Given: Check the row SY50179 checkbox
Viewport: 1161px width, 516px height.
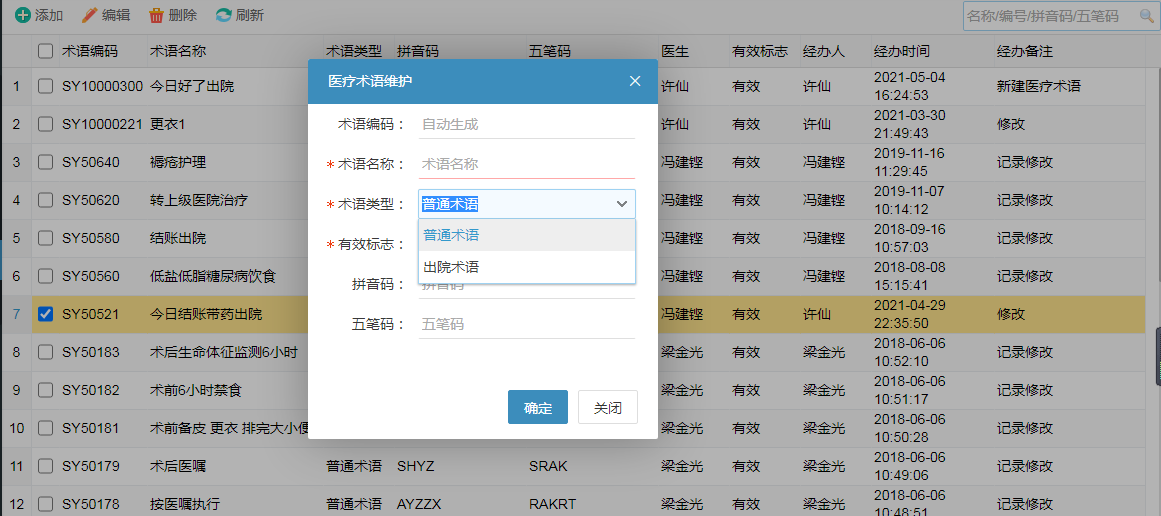Looking at the screenshot, I should (46, 466).
